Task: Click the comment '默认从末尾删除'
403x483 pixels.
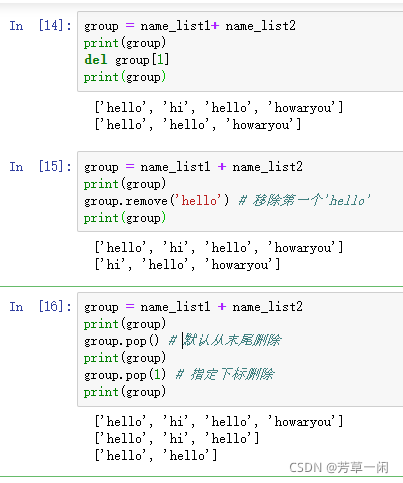Action: click(233, 340)
